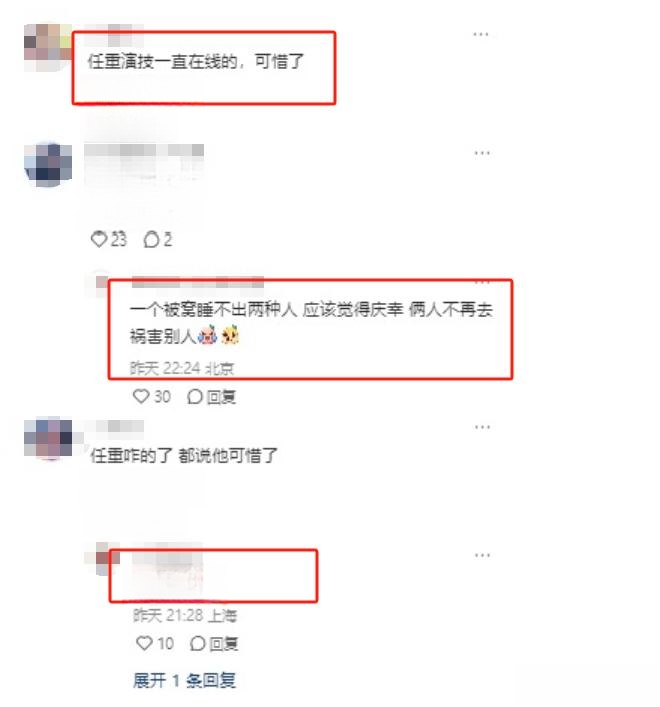Open replies on comment with 2 replies
Image resolution: width=660 pixels, height=707 pixels.
point(157,239)
